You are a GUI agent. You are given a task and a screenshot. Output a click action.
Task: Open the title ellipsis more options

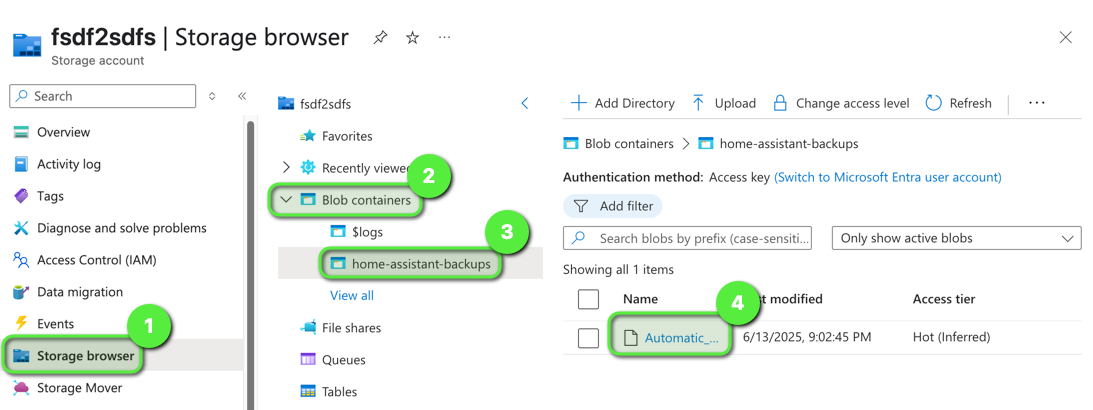444,38
